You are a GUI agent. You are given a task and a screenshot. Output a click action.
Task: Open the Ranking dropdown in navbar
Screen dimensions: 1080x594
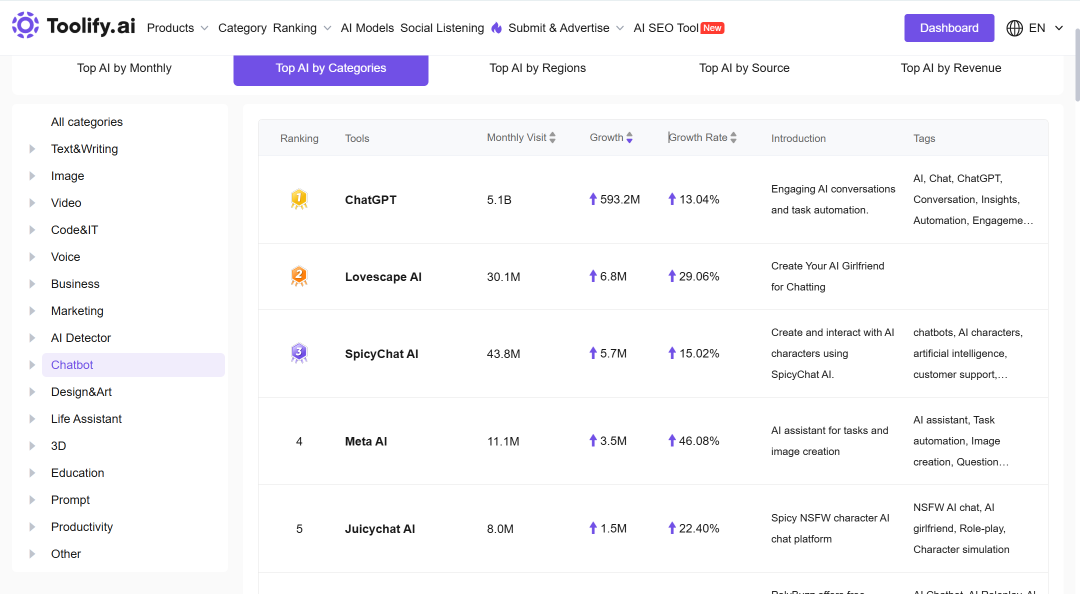[x=302, y=28]
